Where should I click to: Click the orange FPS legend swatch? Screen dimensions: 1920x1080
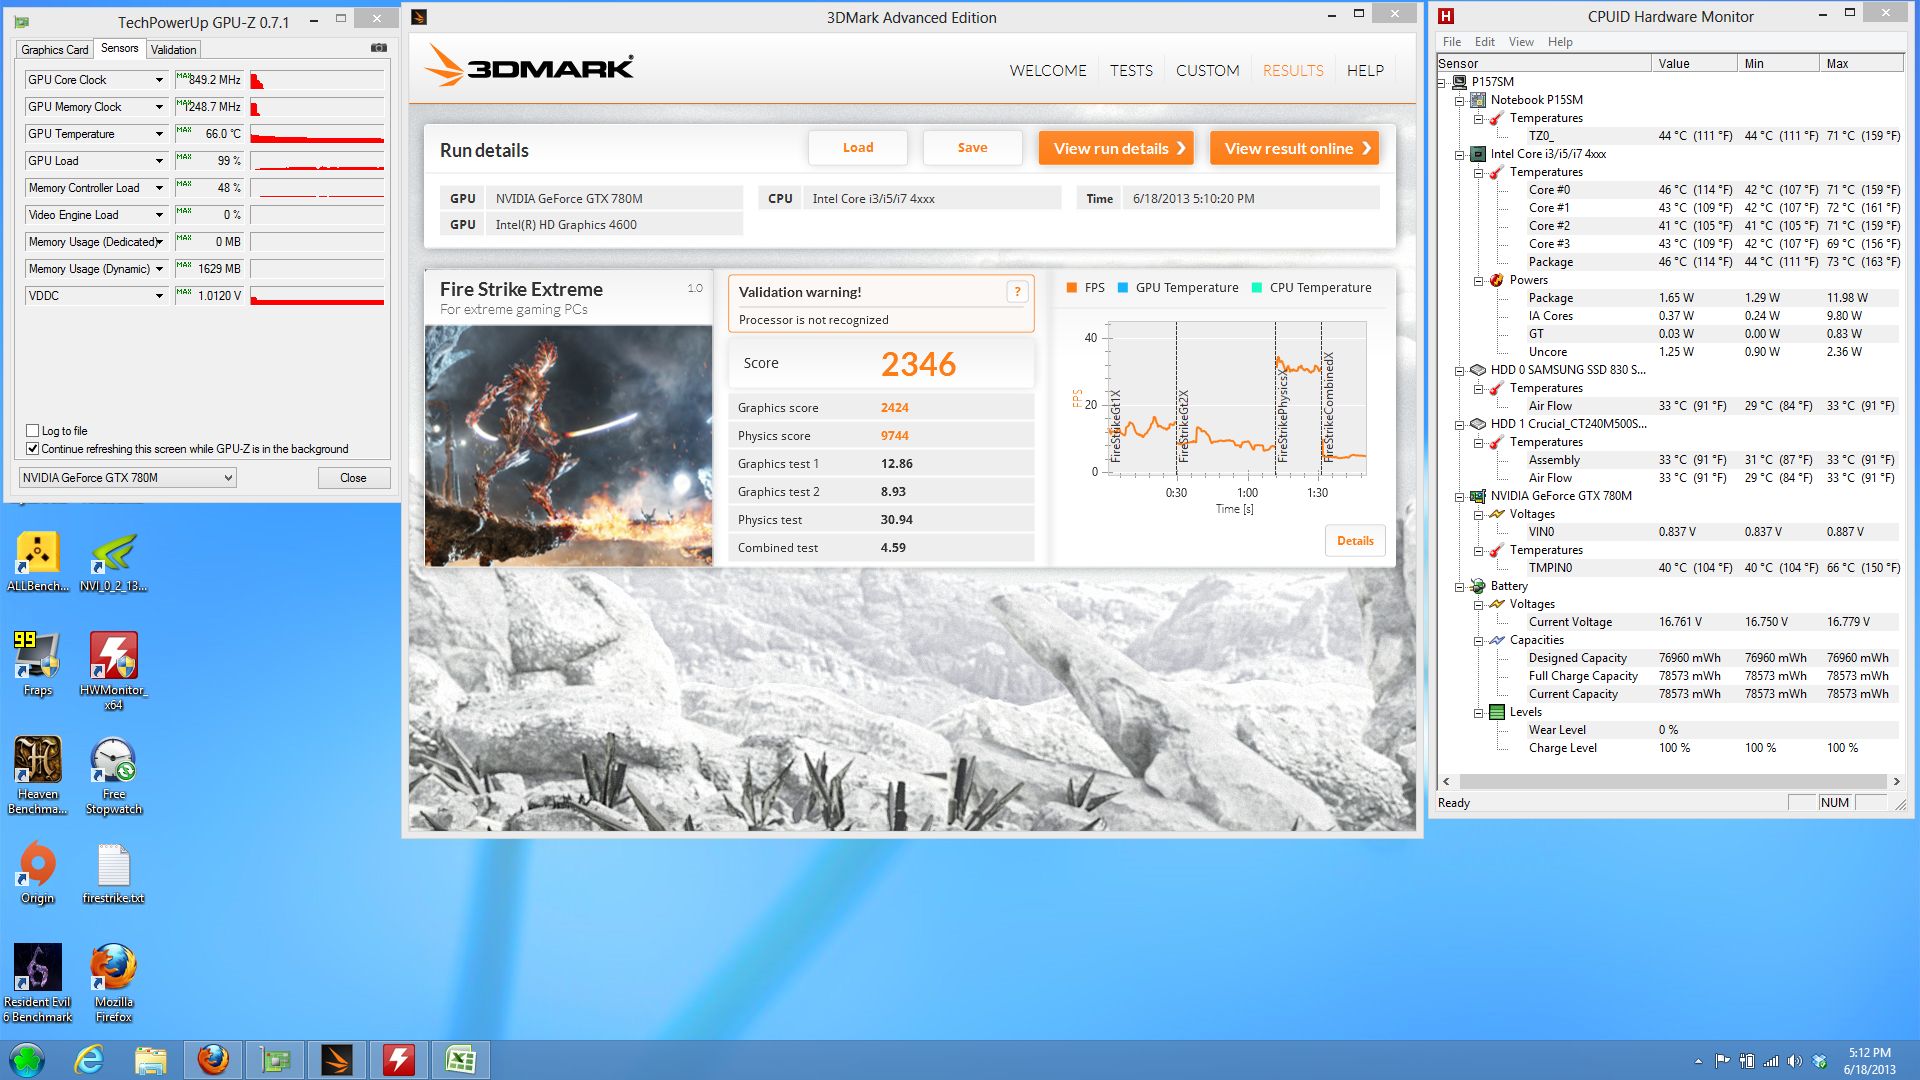click(x=1072, y=288)
